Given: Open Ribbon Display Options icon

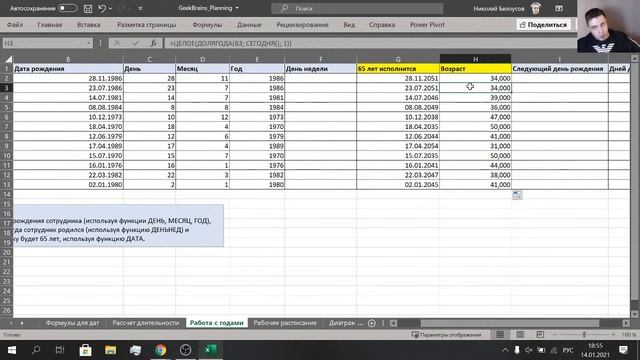Looking at the screenshot, I should [559, 8].
